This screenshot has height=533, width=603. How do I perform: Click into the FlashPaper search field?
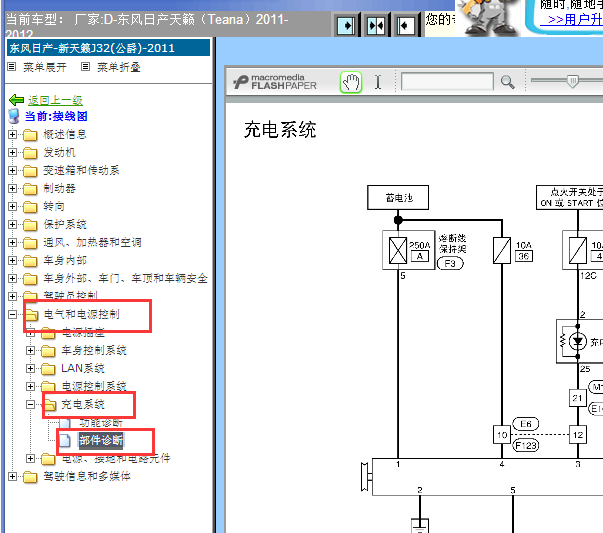[447, 82]
